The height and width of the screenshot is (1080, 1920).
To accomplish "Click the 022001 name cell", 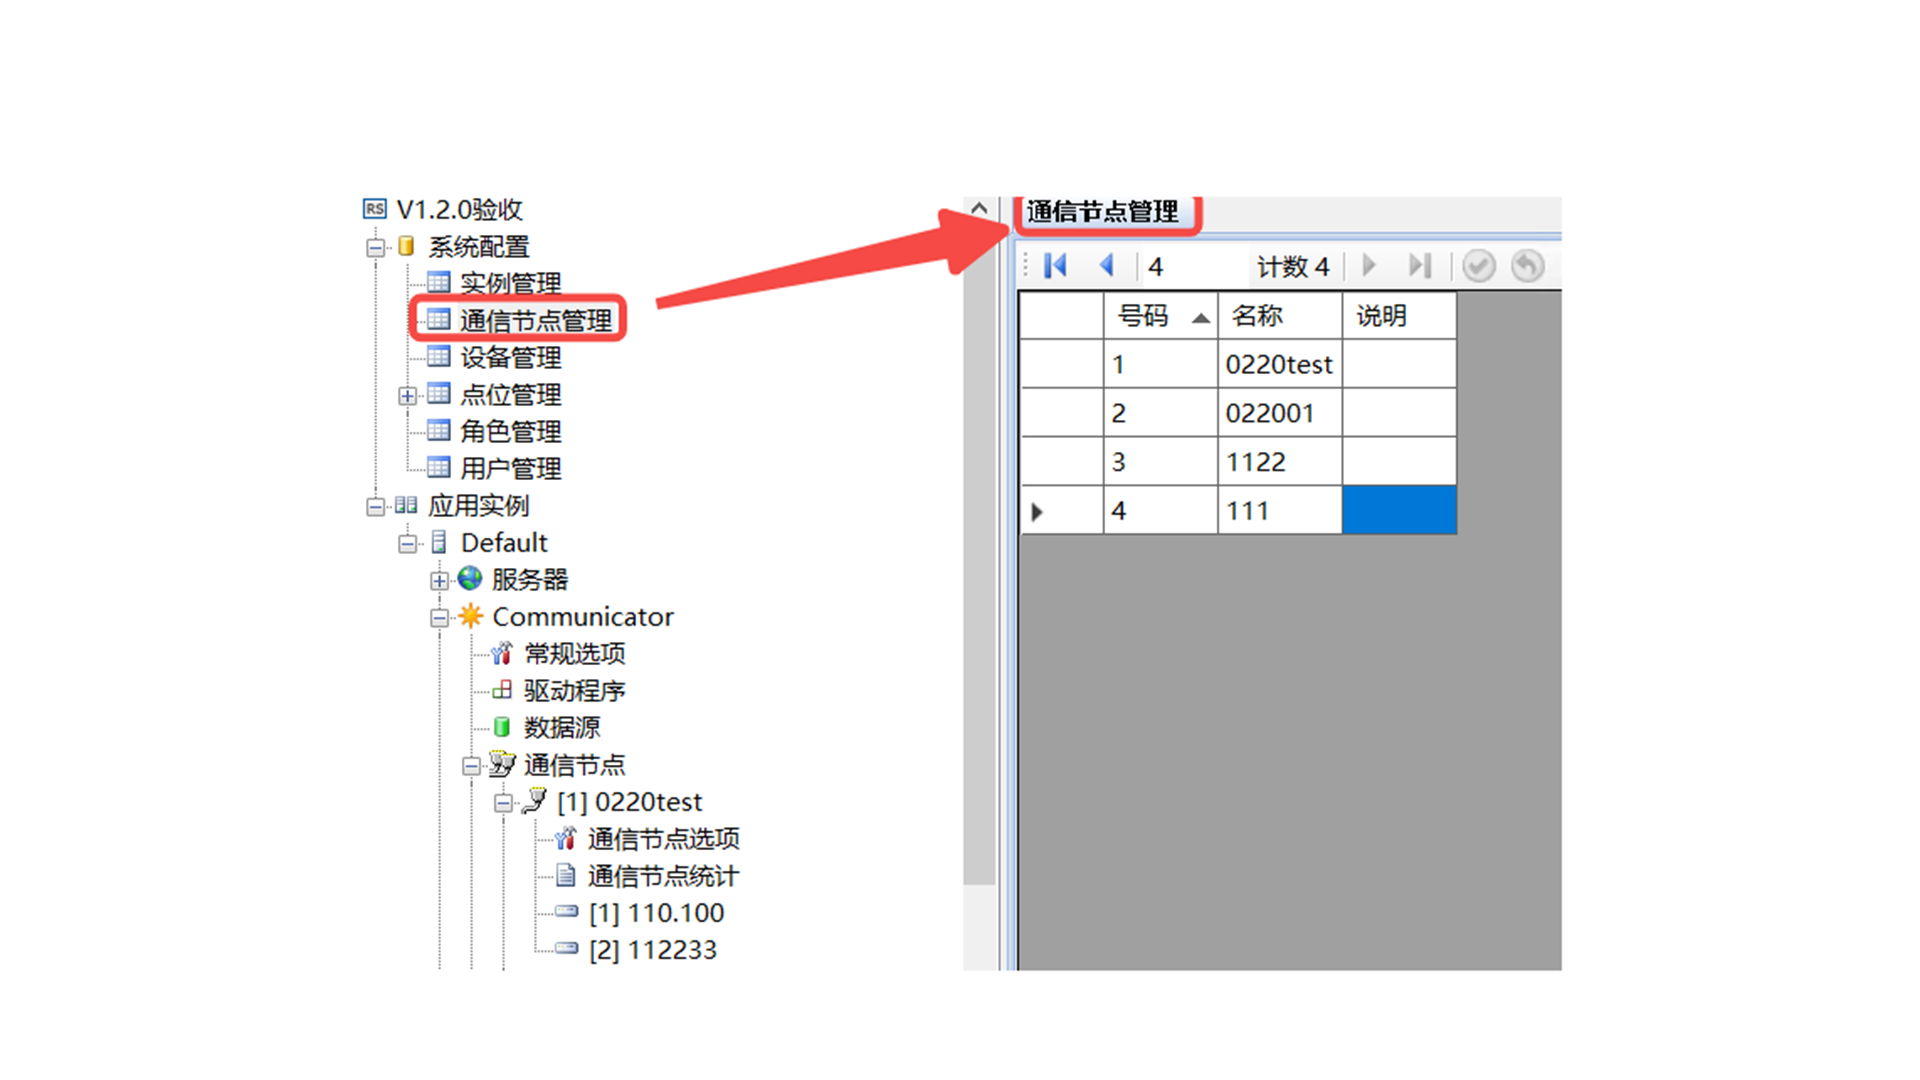I will (1280, 413).
